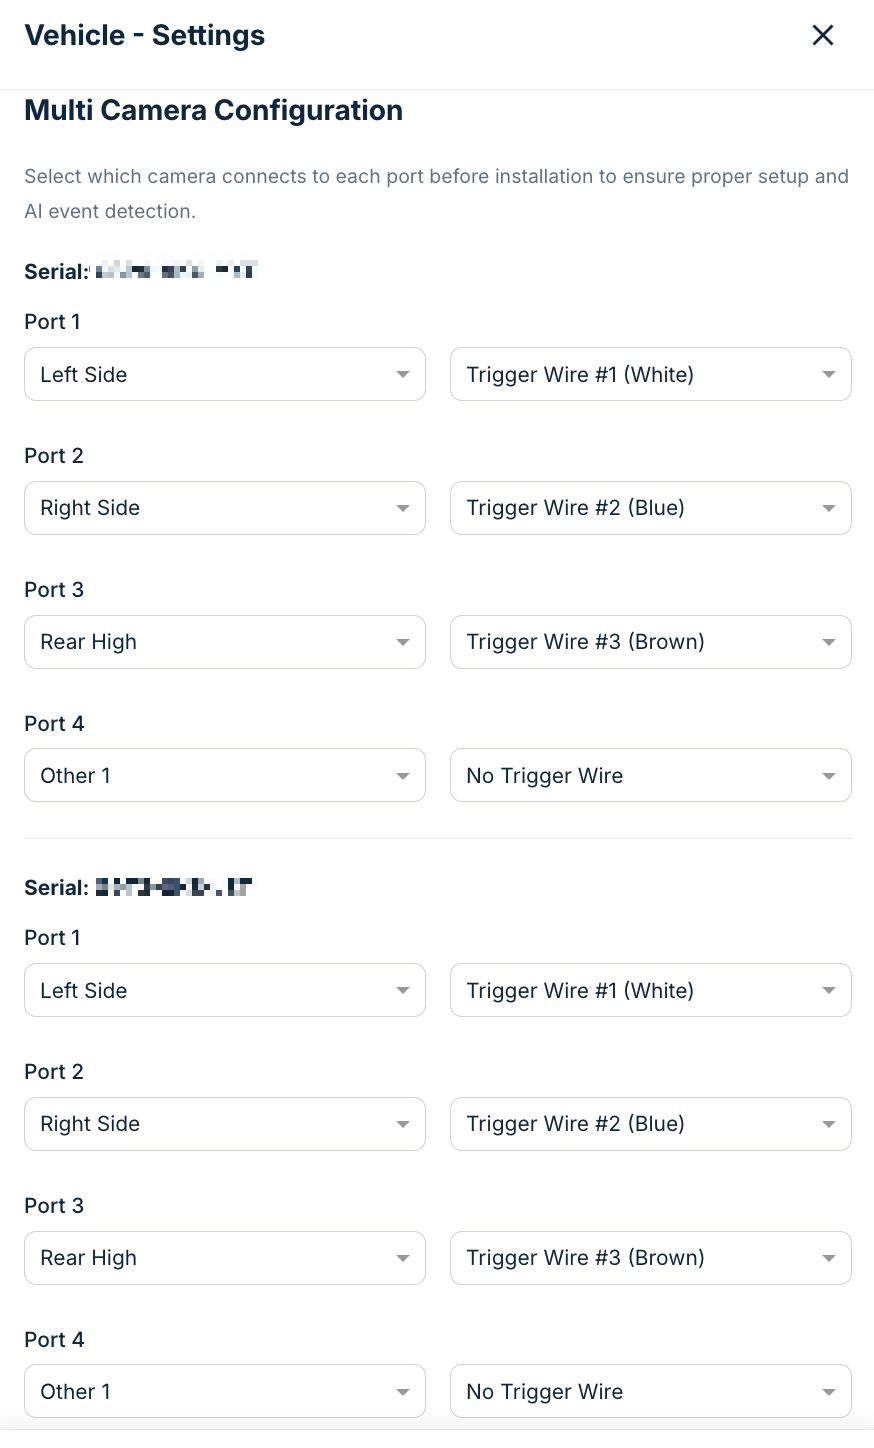874x1448 pixels.
Task: Click arrow on second device's Left Side dropdown
Action: (x=402, y=990)
